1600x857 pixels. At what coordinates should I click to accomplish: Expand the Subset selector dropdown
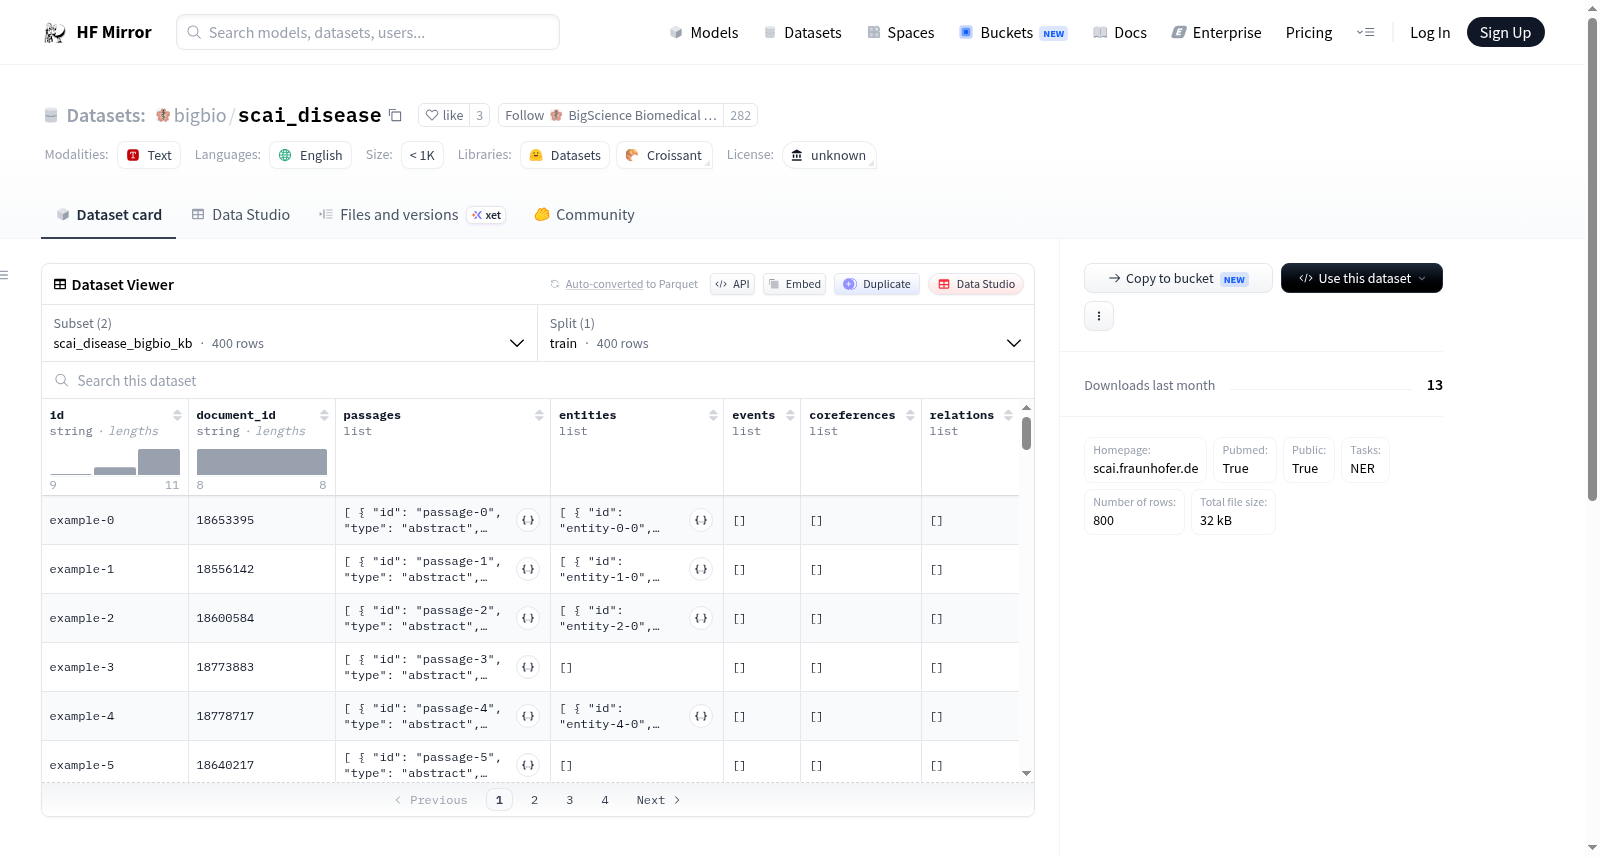[x=289, y=333]
